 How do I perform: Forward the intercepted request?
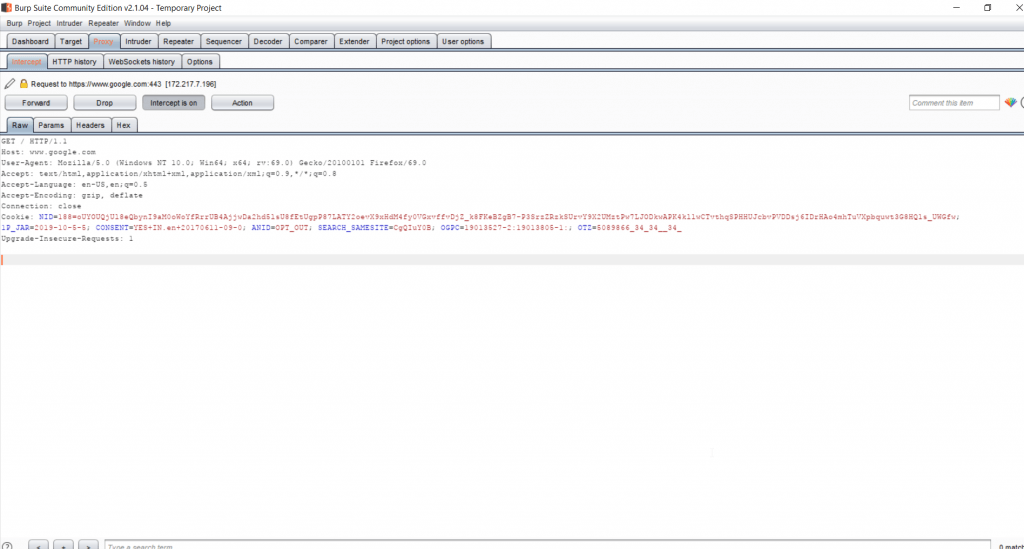36,102
